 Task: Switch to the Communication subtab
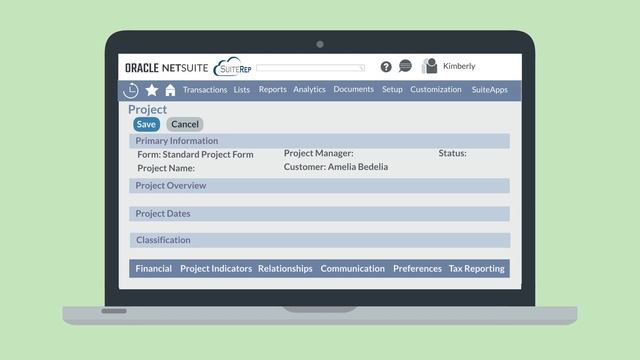[x=353, y=269]
